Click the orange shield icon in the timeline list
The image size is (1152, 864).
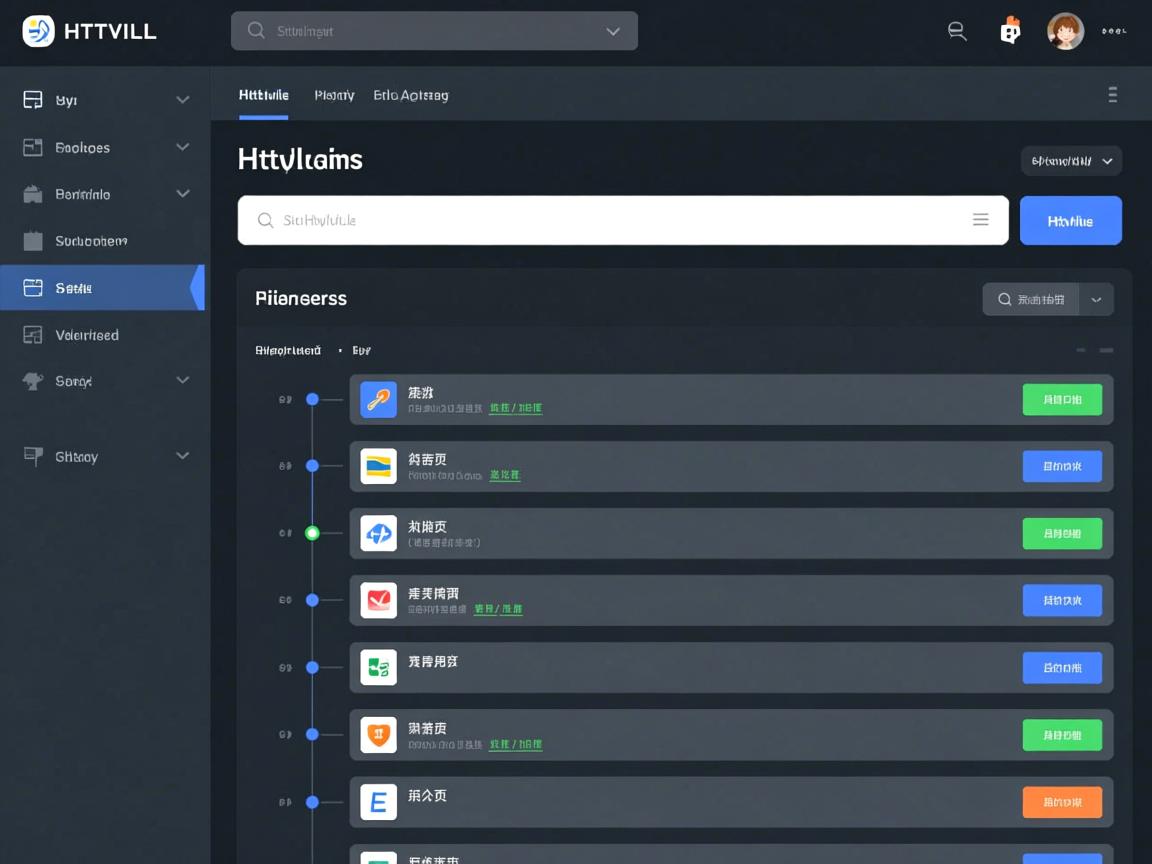378,734
